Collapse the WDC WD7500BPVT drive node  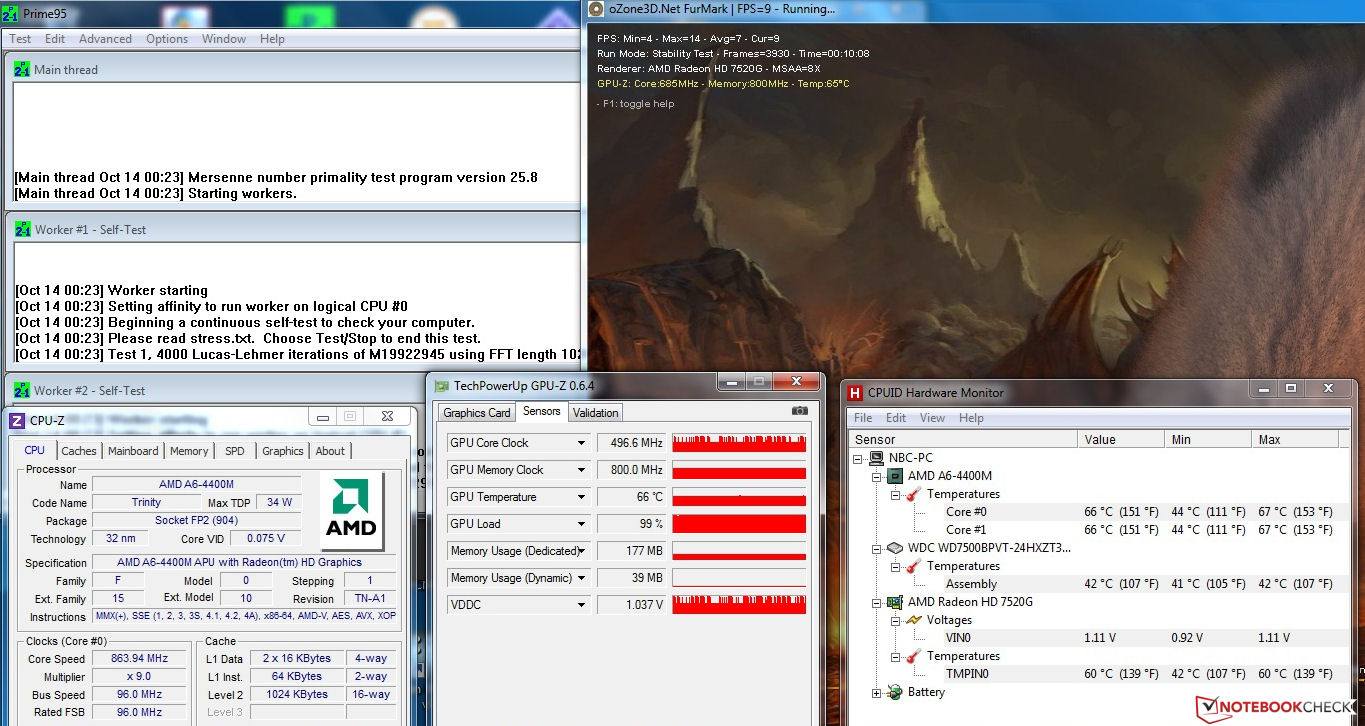click(877, 548)
